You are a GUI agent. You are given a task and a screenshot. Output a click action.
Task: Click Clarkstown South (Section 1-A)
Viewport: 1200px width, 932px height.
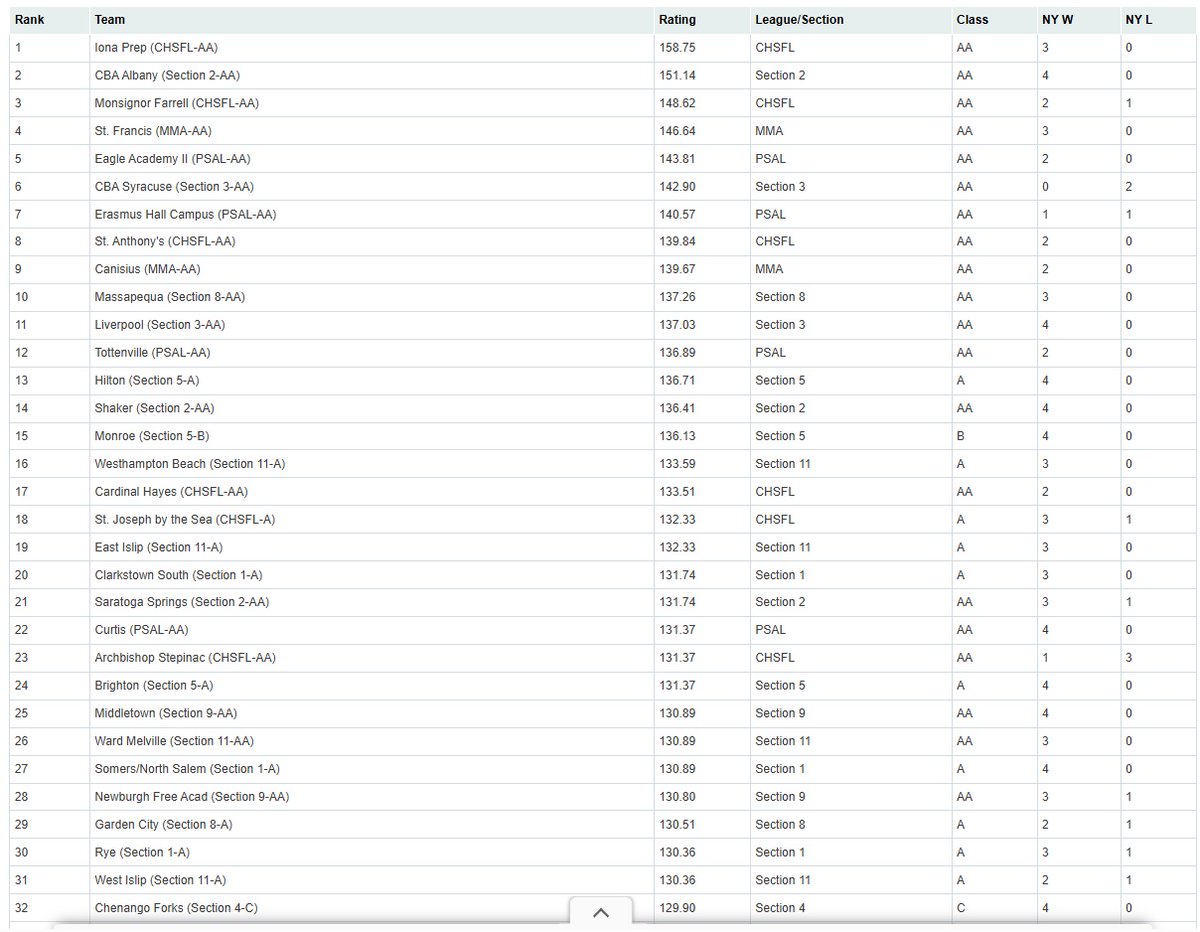click(x=180, y=575)
